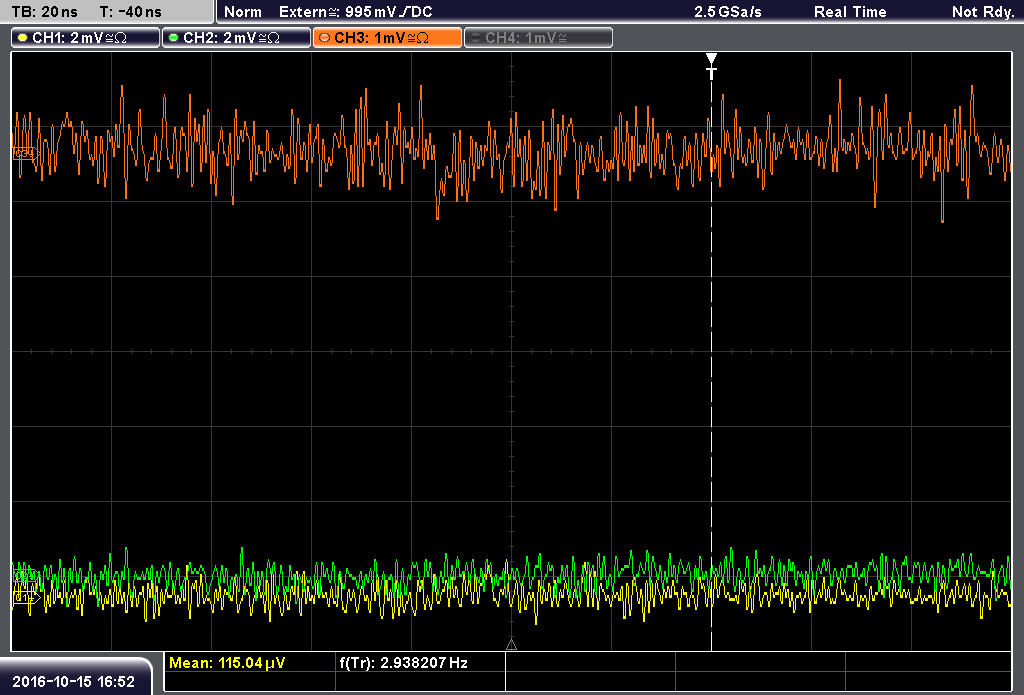Click the Real Time acquisition label
Viewport: 1024px width, 695px height.
[x=850, y=12]
